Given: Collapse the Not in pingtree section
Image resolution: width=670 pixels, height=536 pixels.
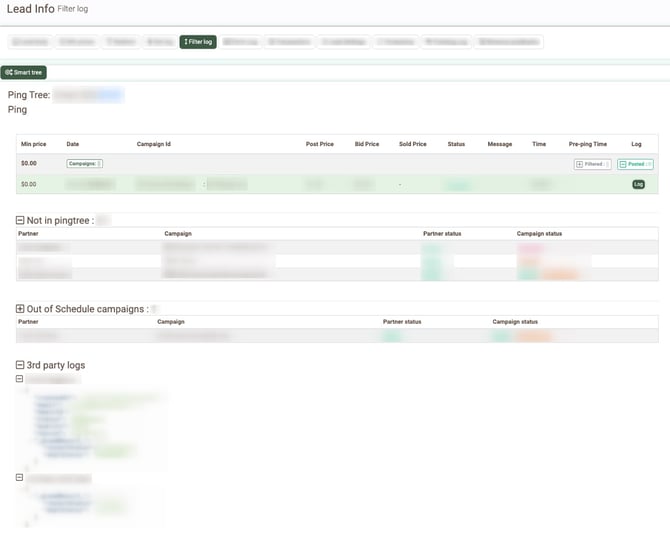Looking at the screenshot, I should [21, 220].
